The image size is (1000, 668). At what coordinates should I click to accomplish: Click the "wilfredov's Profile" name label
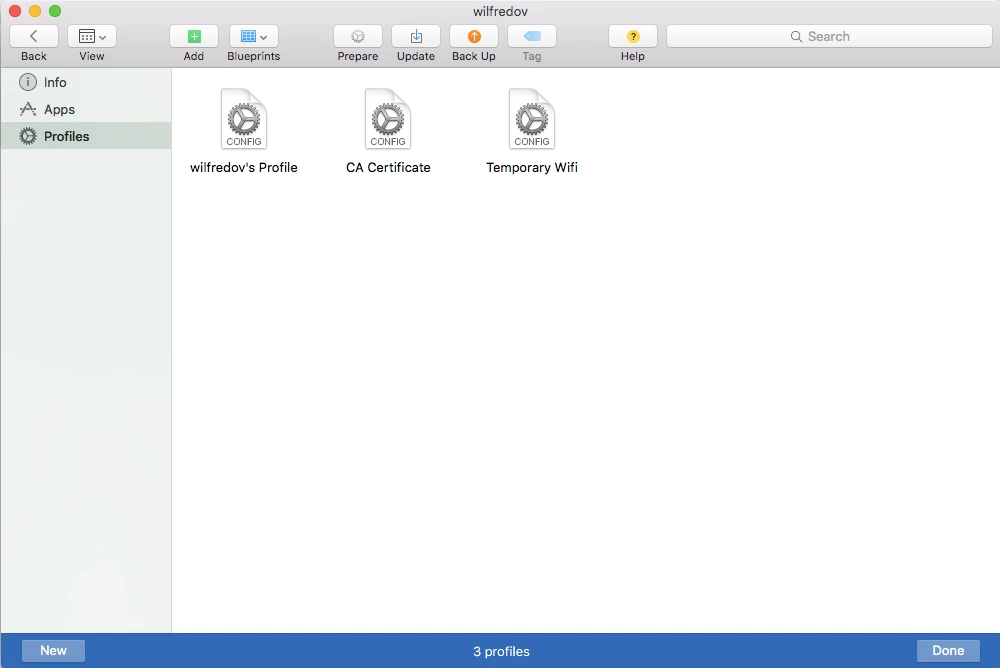point(244,167)
